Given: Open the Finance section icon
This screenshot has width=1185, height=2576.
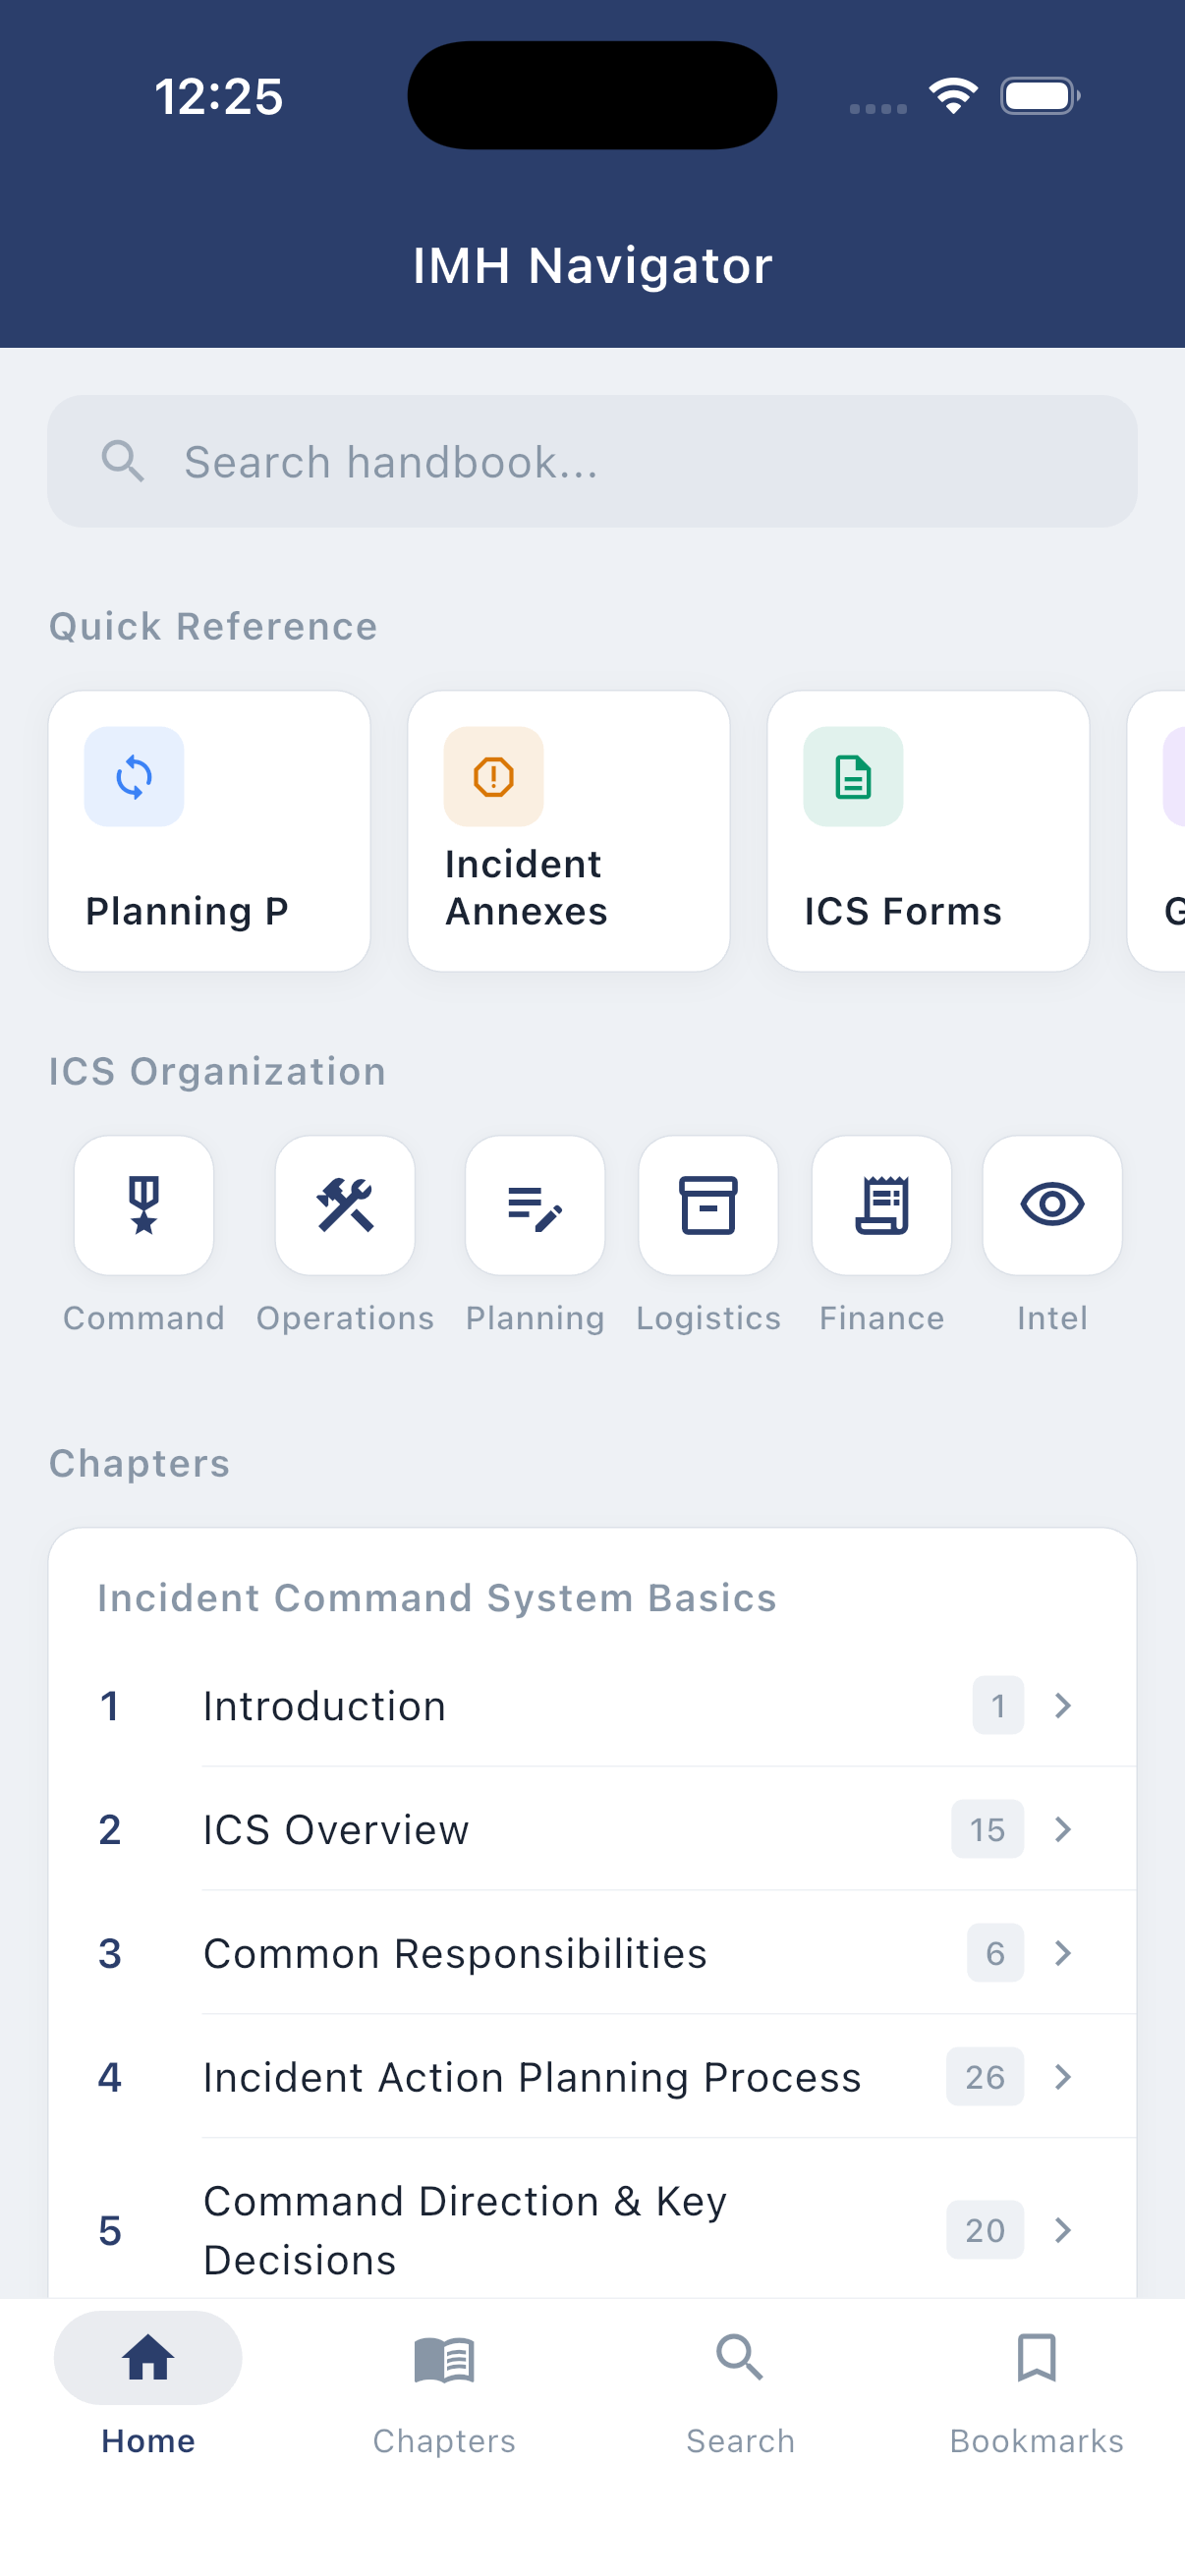Looking at the screenshot, I should coord(881,1205).
